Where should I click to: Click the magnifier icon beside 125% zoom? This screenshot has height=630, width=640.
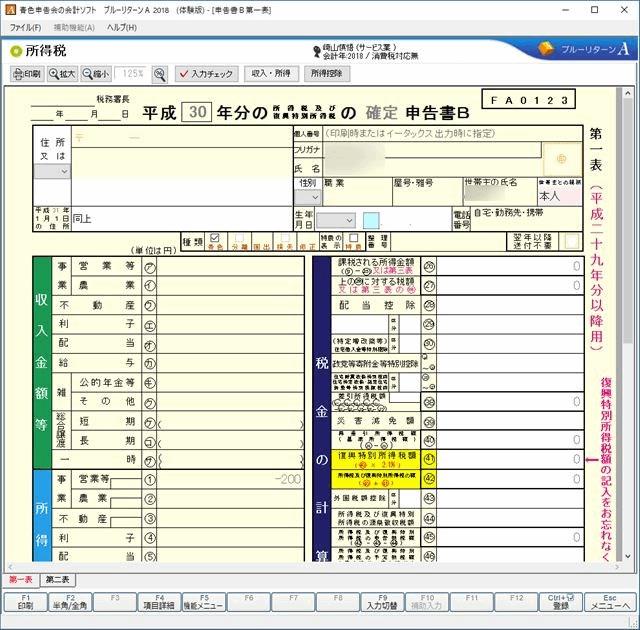[x=160, y=74]
